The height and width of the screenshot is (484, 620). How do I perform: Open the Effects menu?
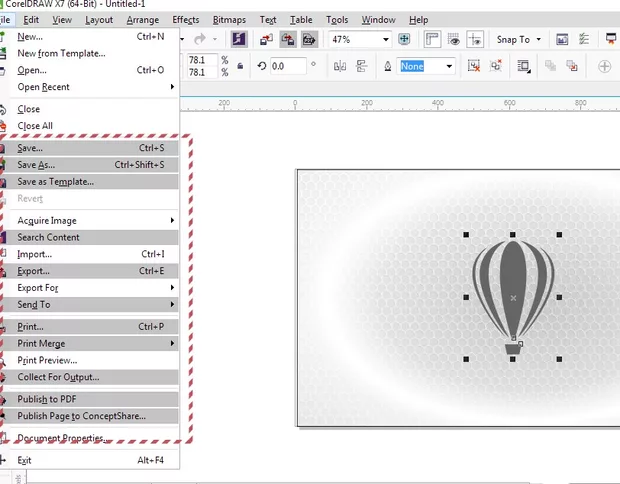point(185,20)
